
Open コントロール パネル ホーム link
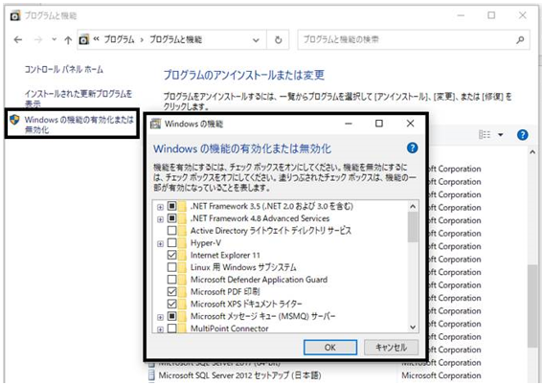tap(64, 69)
